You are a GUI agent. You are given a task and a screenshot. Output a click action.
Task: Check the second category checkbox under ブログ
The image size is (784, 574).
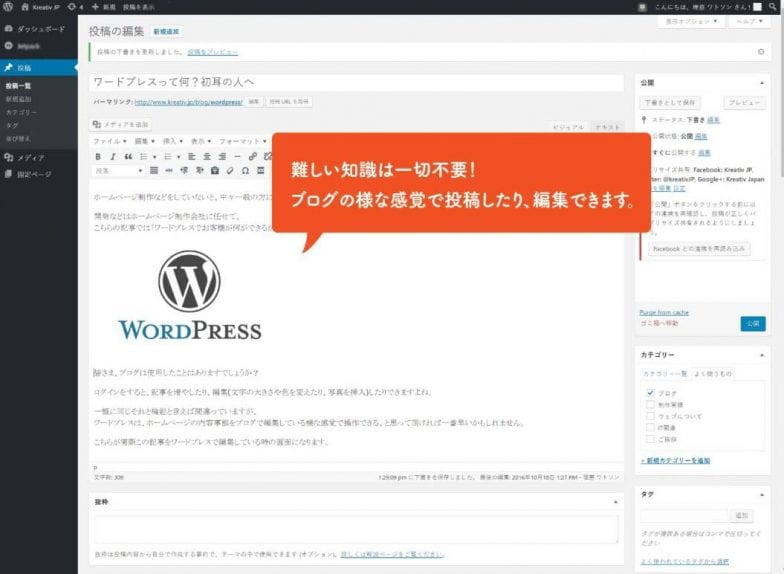coord(650,404)
